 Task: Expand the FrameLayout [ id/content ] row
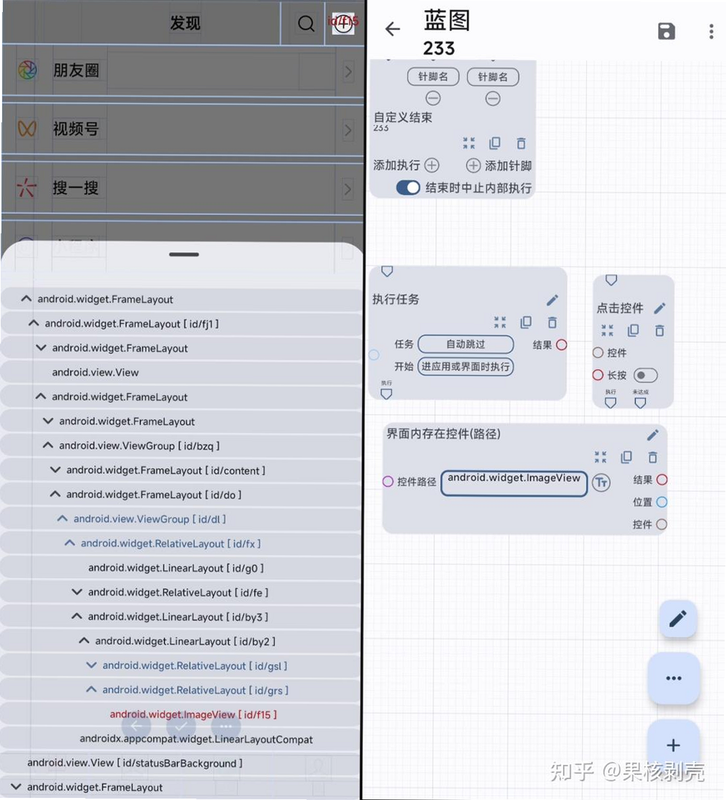(x=55, y=470)
